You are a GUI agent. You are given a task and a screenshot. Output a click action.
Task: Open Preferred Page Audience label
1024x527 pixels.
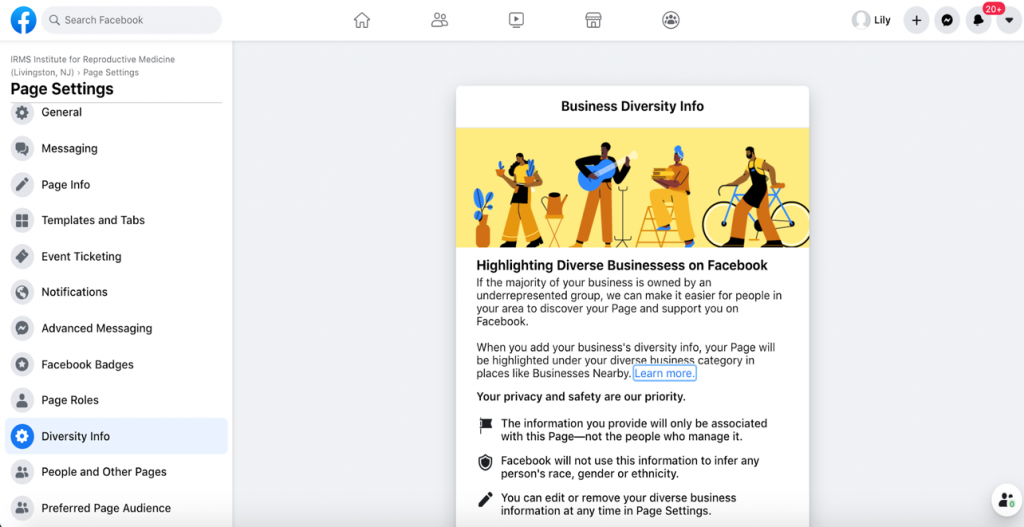tap(106, 508)
